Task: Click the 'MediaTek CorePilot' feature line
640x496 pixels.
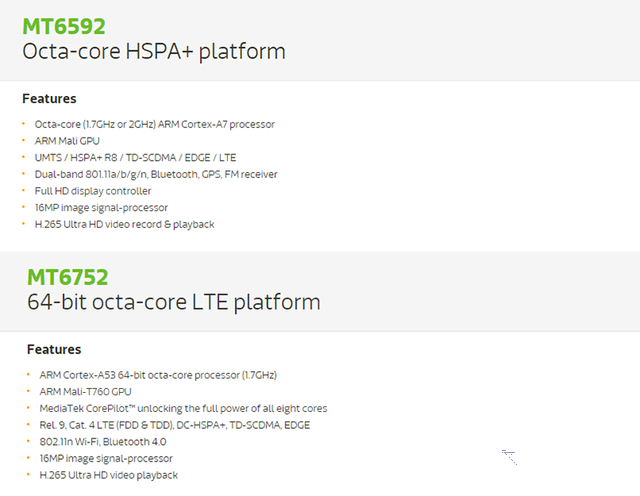Action: pos(183,408)
